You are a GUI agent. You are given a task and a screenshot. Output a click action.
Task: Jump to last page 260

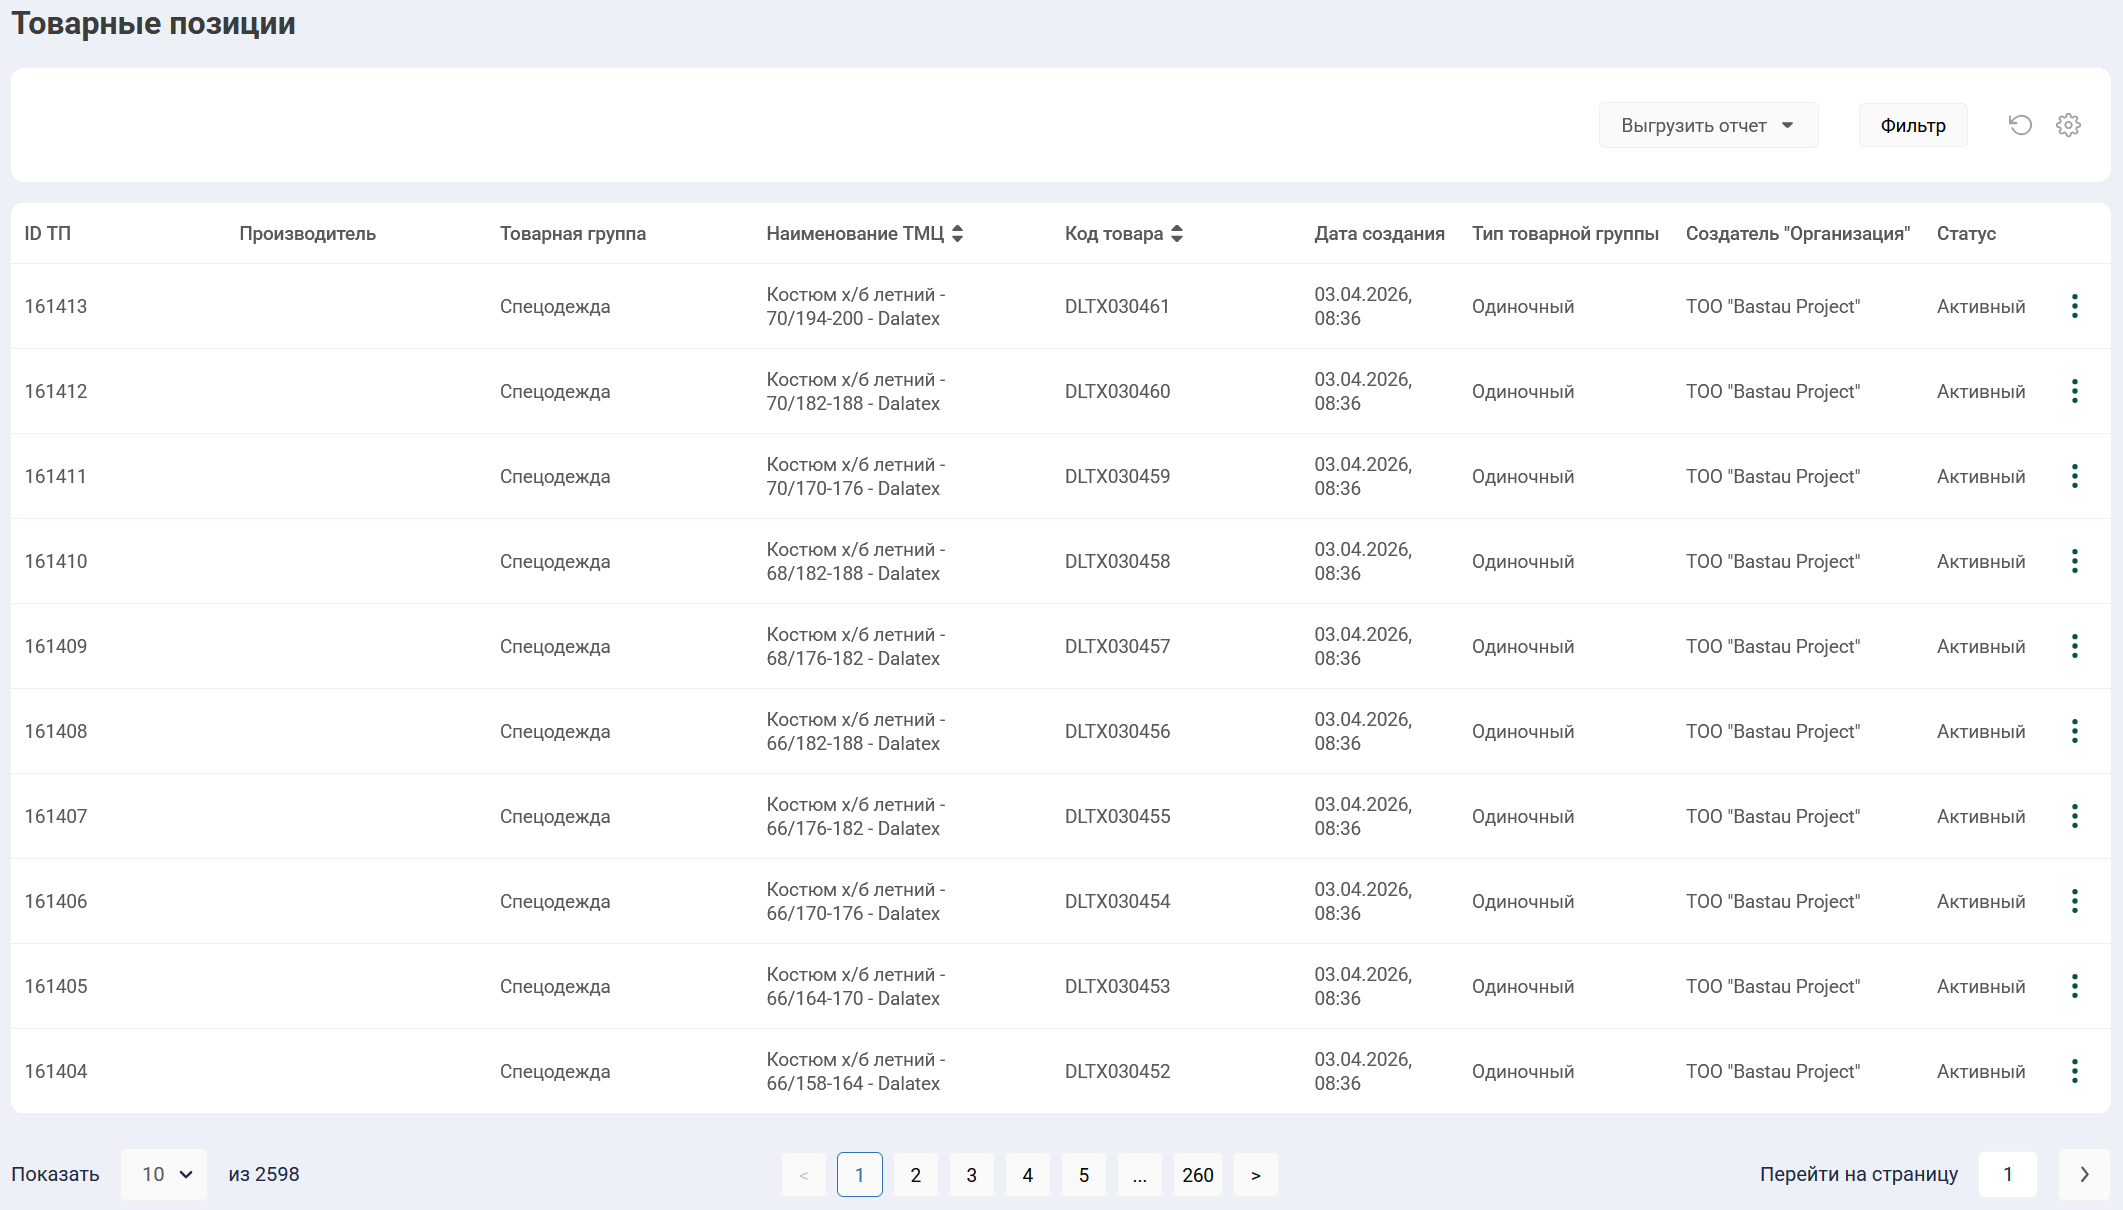coord(1197,1175)
